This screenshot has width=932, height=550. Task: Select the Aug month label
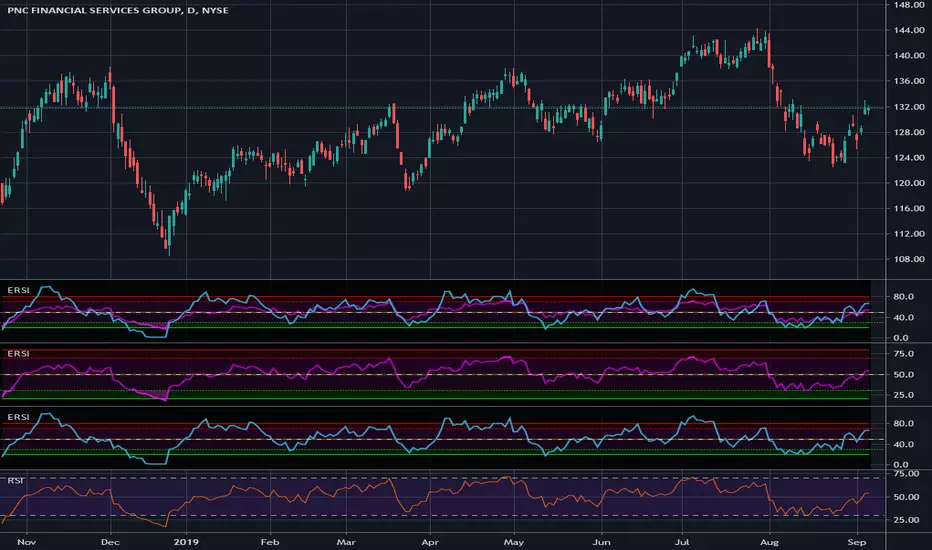click(x=770, y=542)
